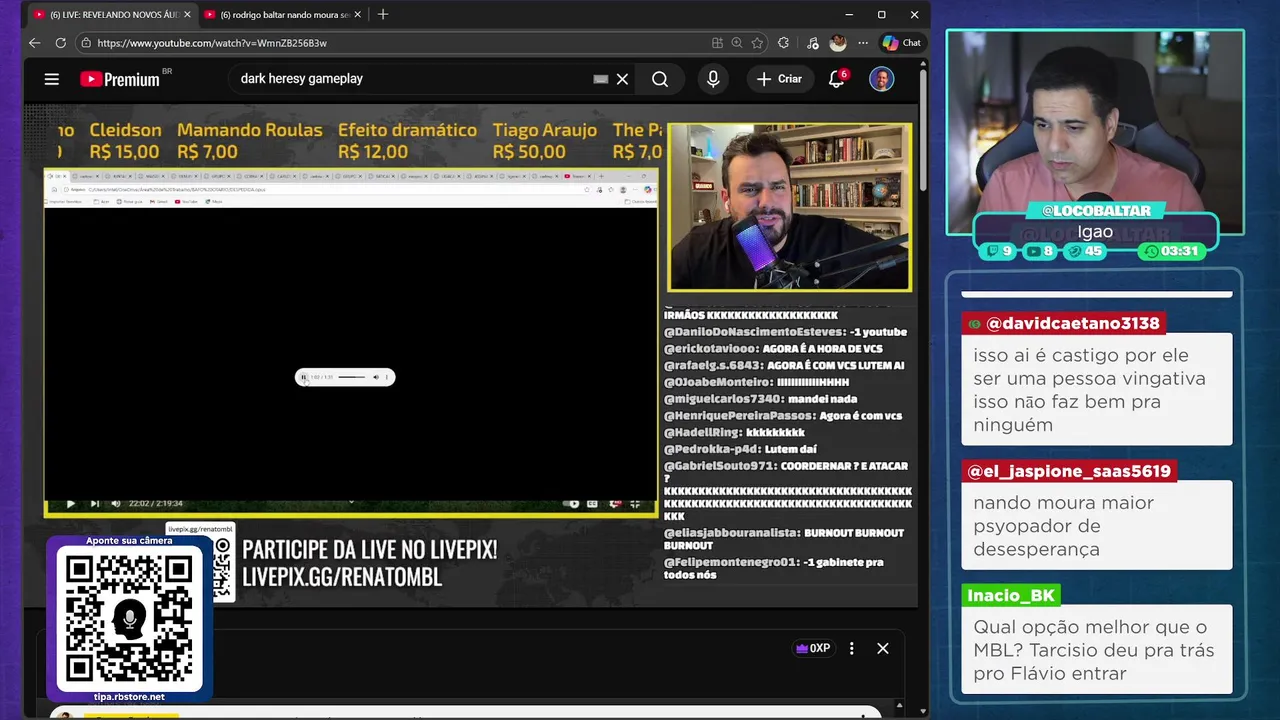The image size is (1280, 720).
Task: Click the 'LIVEPIX.GG/RENATOMBL' banner text
Action: (342, 578)
